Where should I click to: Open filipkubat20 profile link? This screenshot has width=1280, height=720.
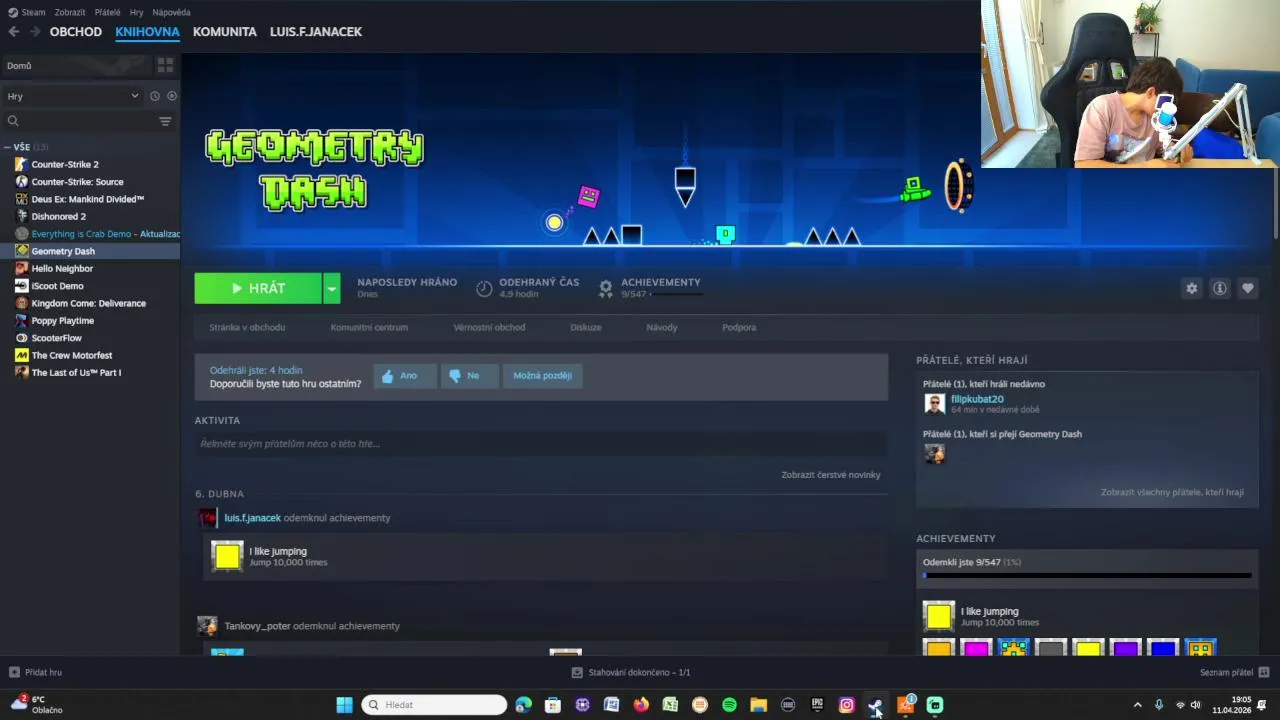[x=977, y=399]
